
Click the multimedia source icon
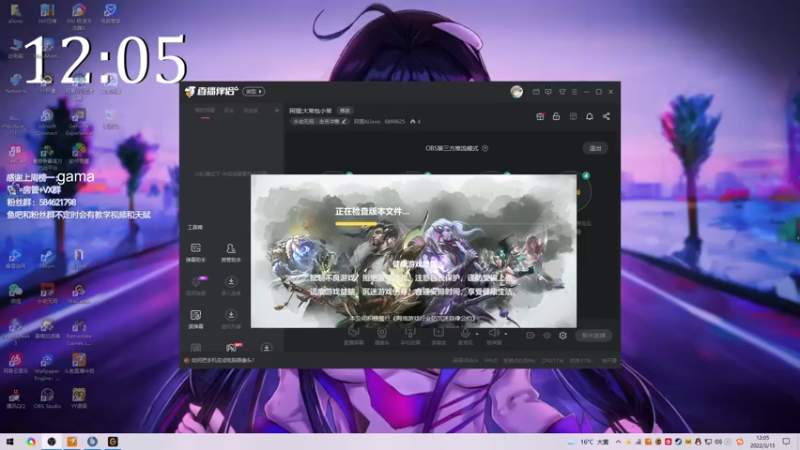(438, 335)
